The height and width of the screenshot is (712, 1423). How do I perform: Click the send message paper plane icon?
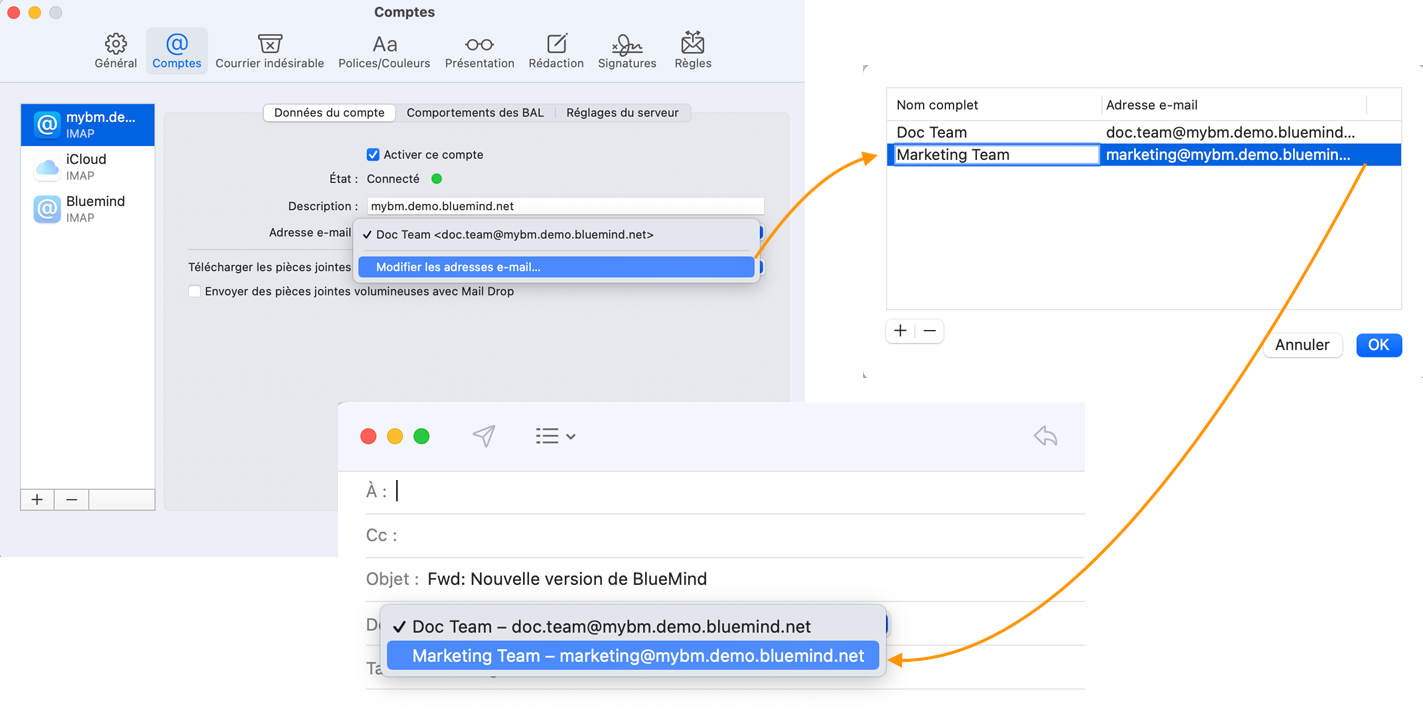coord(484,436)
